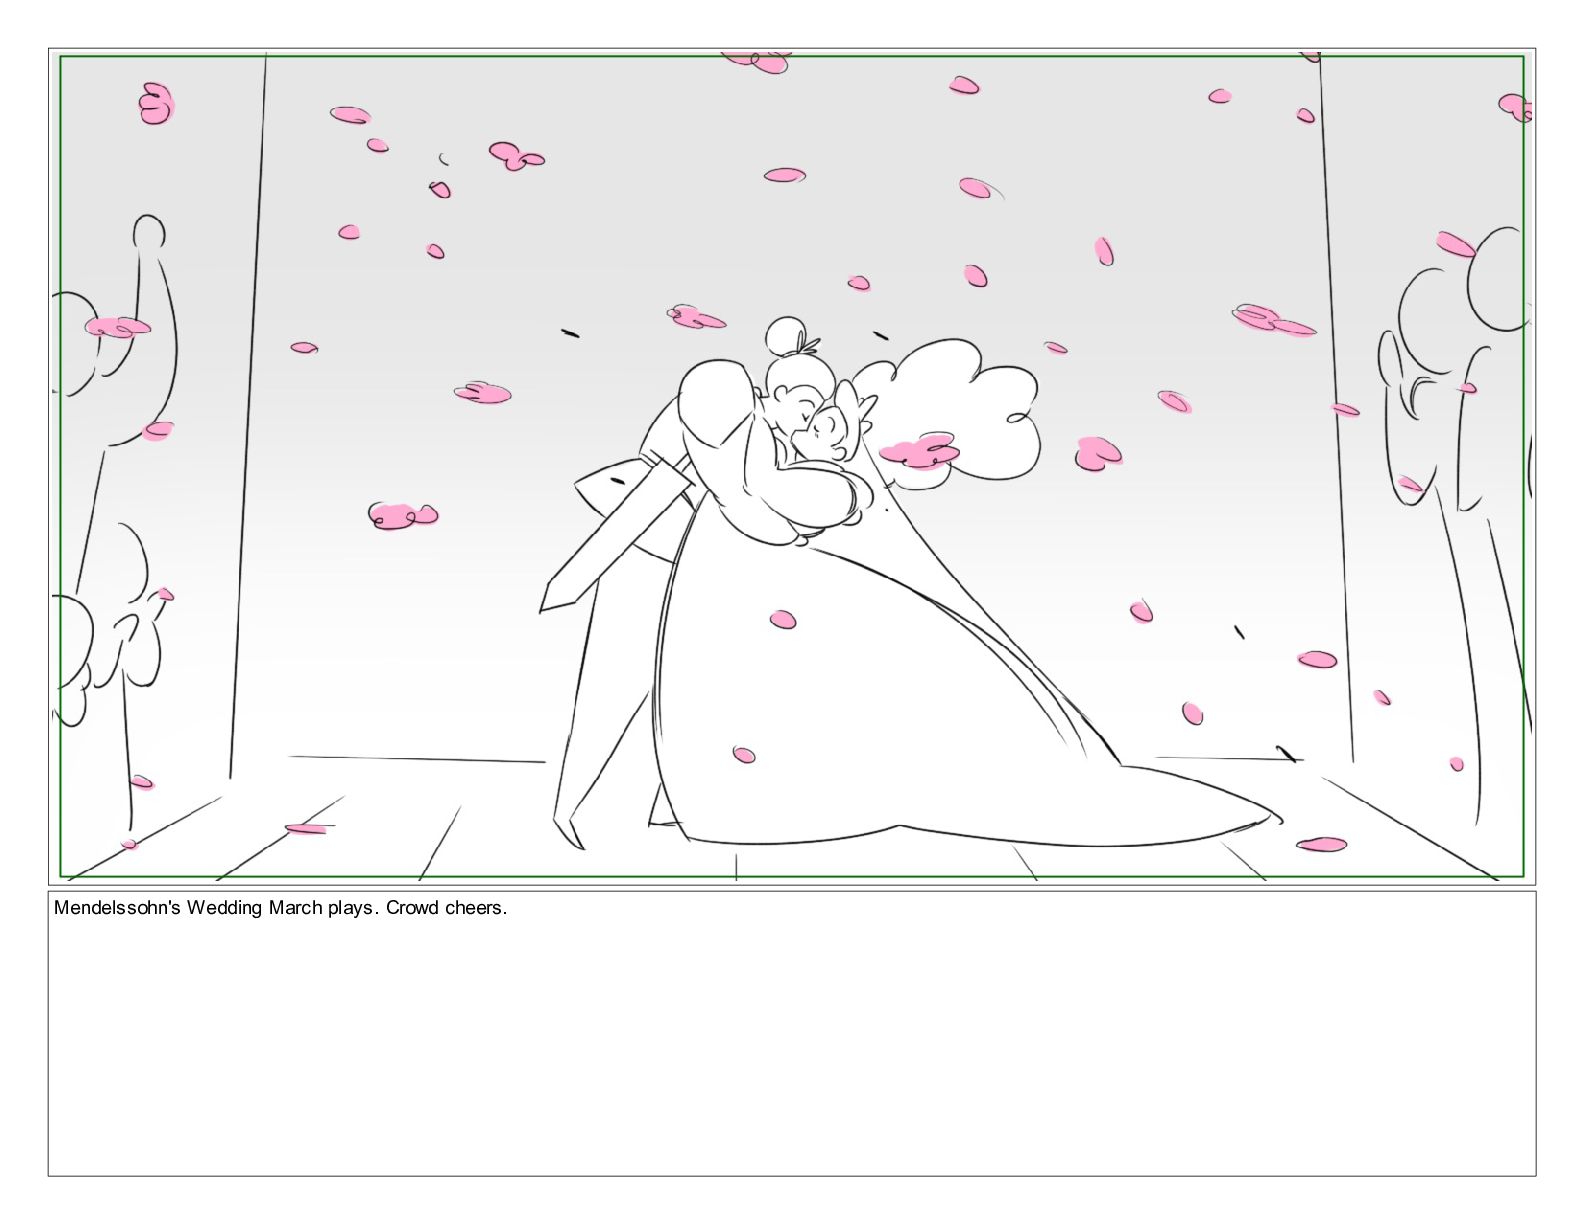Select the Mendelssohn's Wedding March caption text

point(280,908)
